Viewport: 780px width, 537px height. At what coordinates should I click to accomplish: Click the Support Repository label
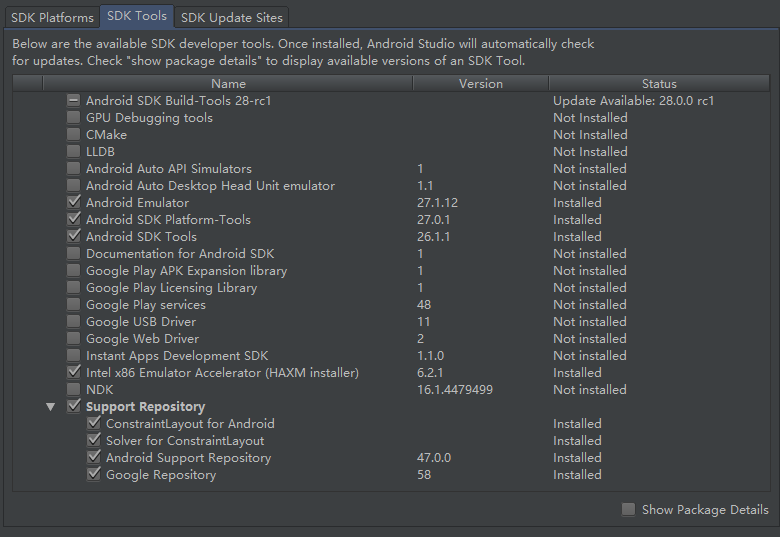(145, 407)
